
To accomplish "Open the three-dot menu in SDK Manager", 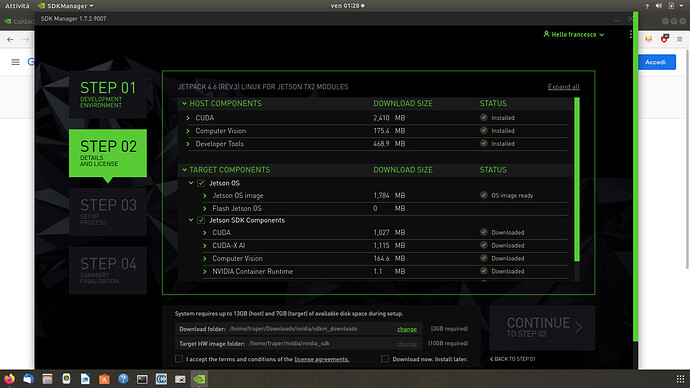I will 631,34.
